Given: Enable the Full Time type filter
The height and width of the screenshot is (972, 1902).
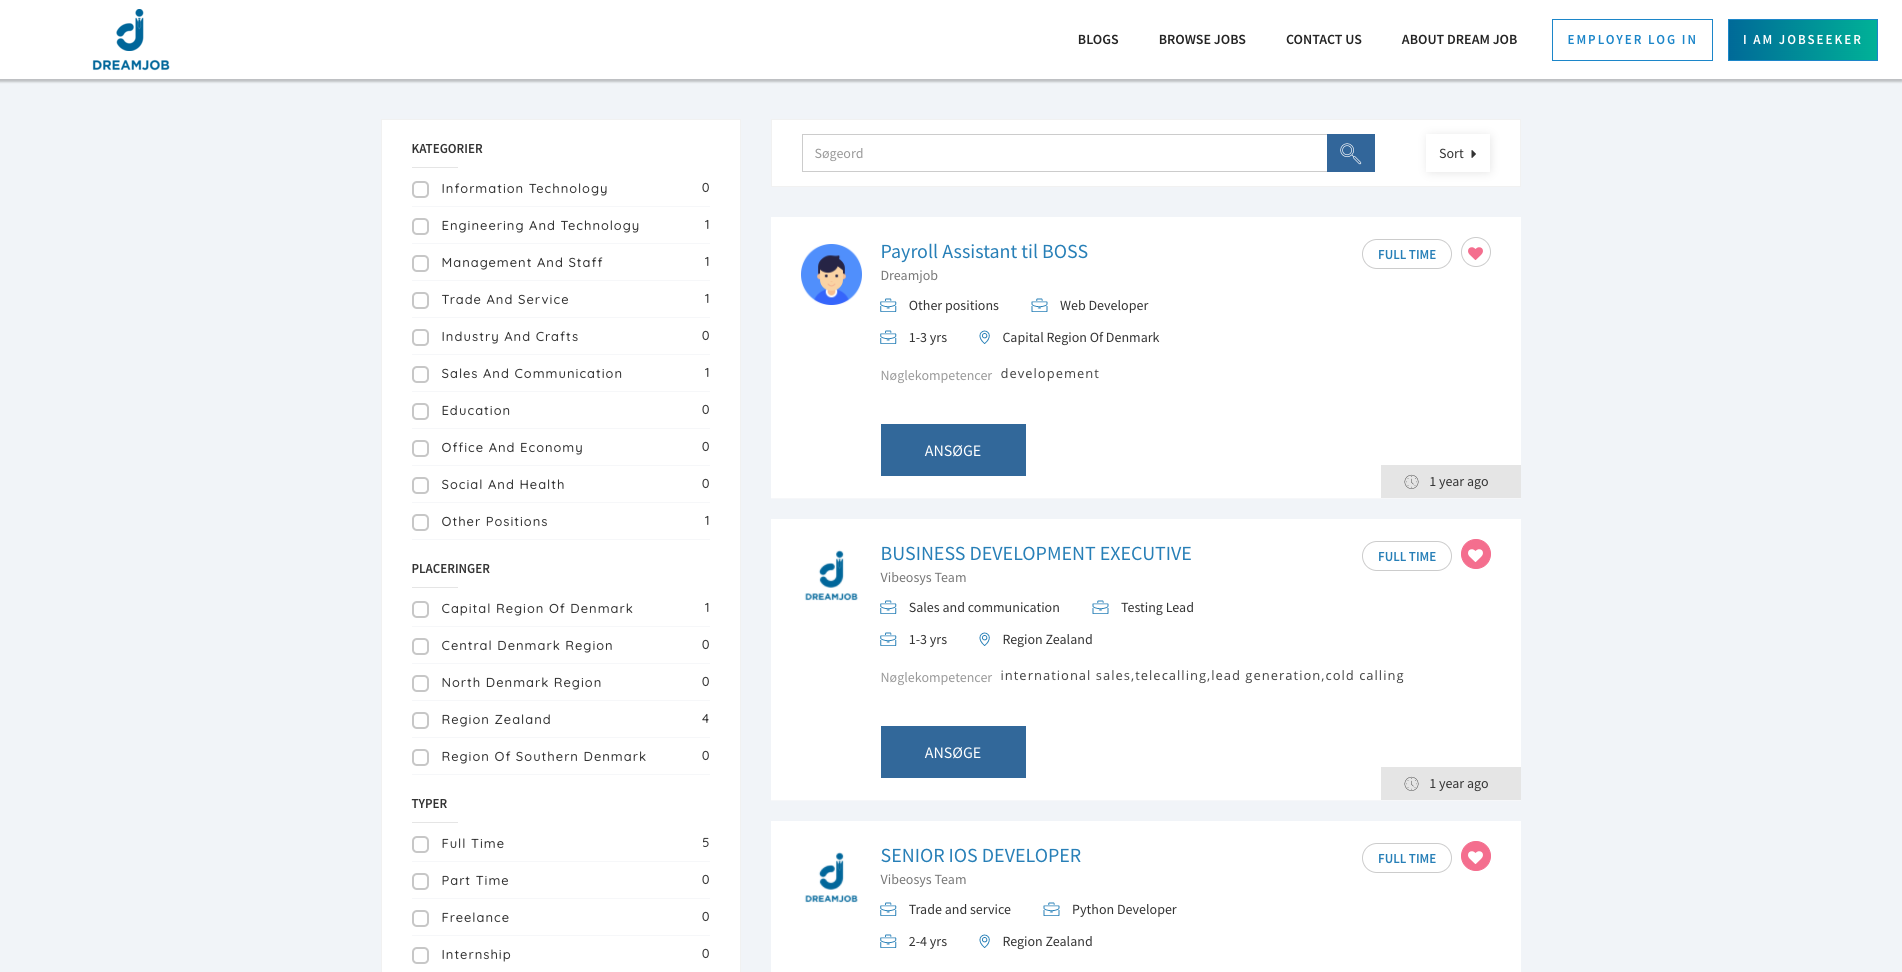Looking at the screenshot, I should [x=421, y=845].
